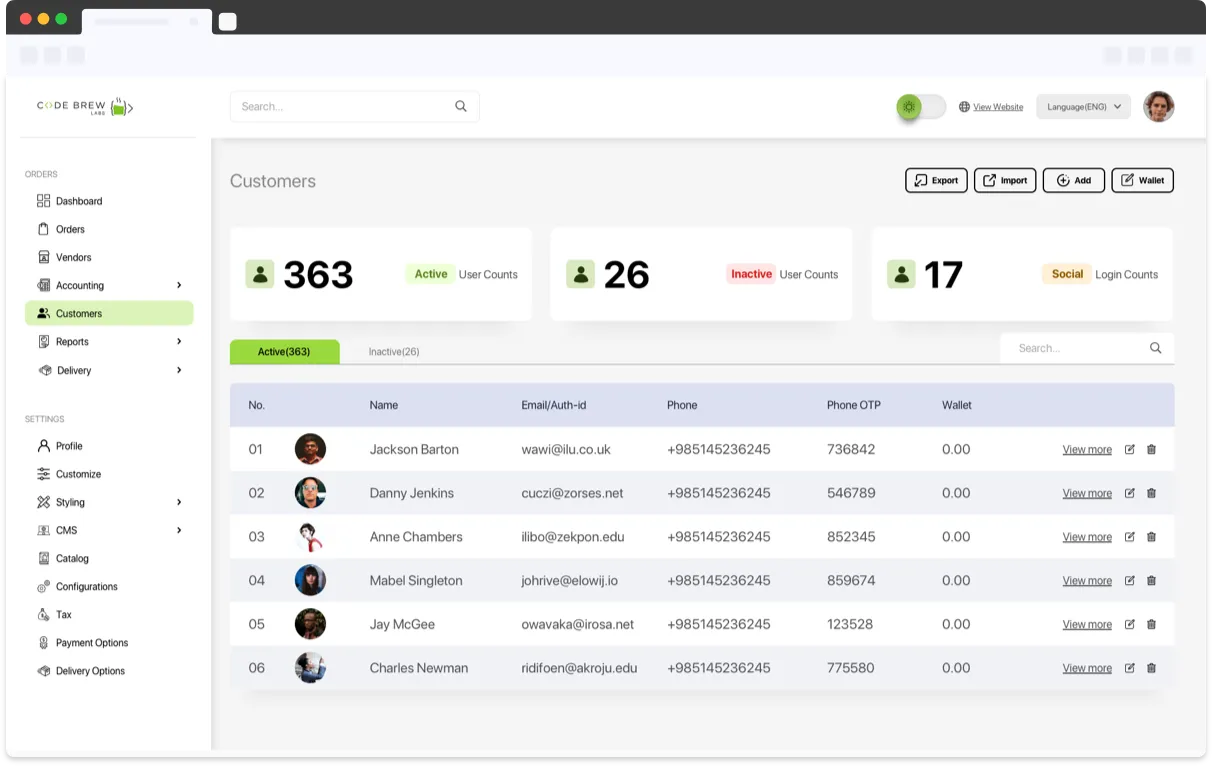Click the Code Brew Labs logo

click(x=85, y=106)
